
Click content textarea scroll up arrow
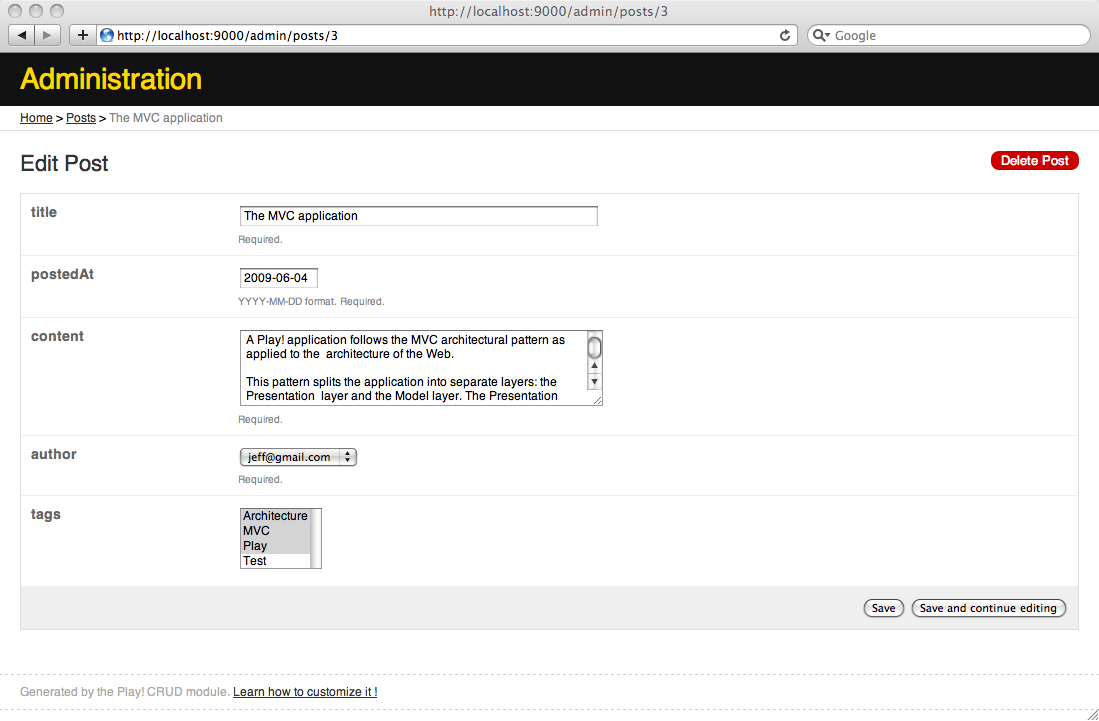pos(594,366)
